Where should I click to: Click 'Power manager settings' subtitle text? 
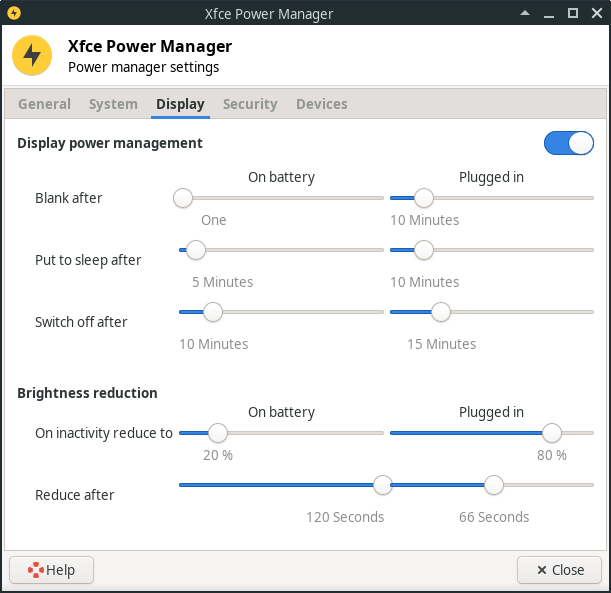point(143,67)
